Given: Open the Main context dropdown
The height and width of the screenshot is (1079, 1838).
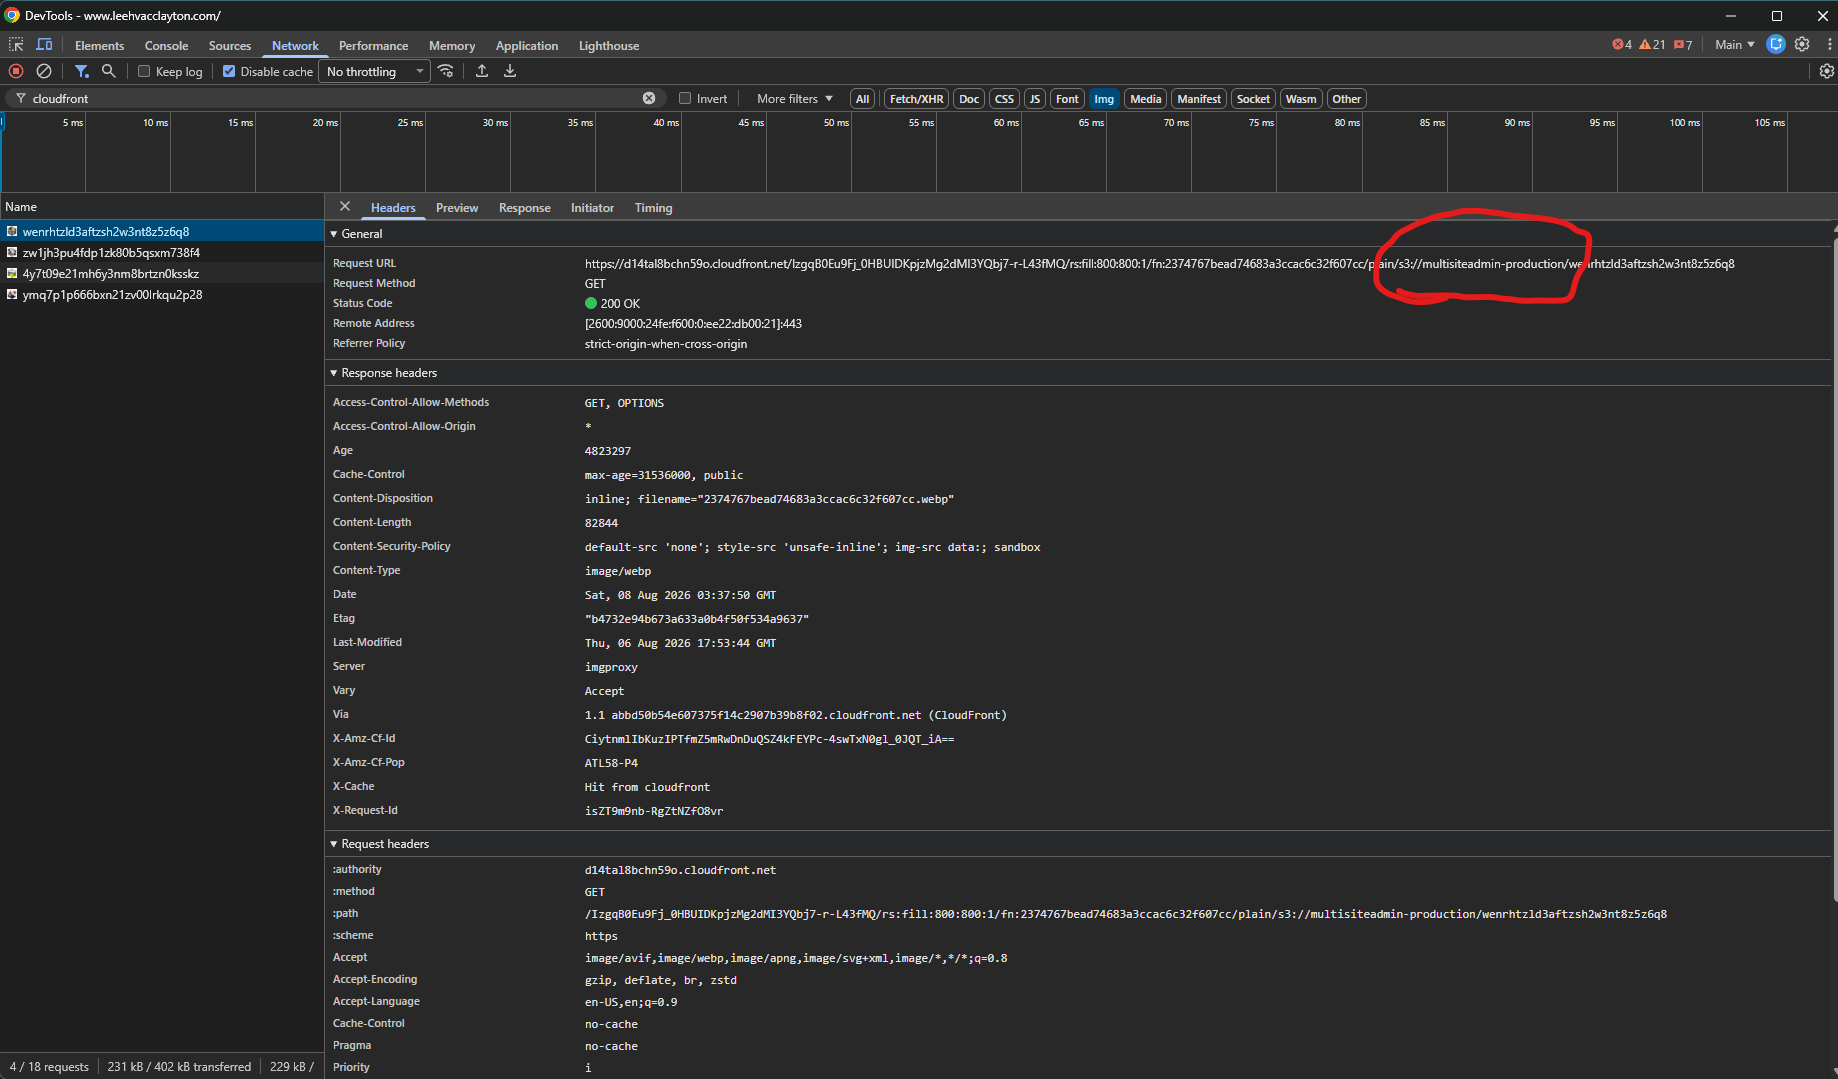Looking at the screenshot, I should (1735, 45).
